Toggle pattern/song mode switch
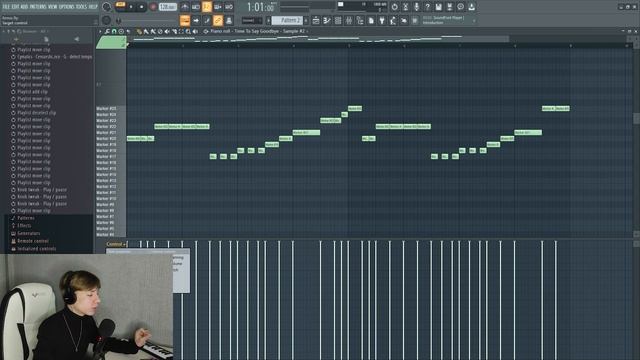The image size is (640, 360). click(120, 5)
